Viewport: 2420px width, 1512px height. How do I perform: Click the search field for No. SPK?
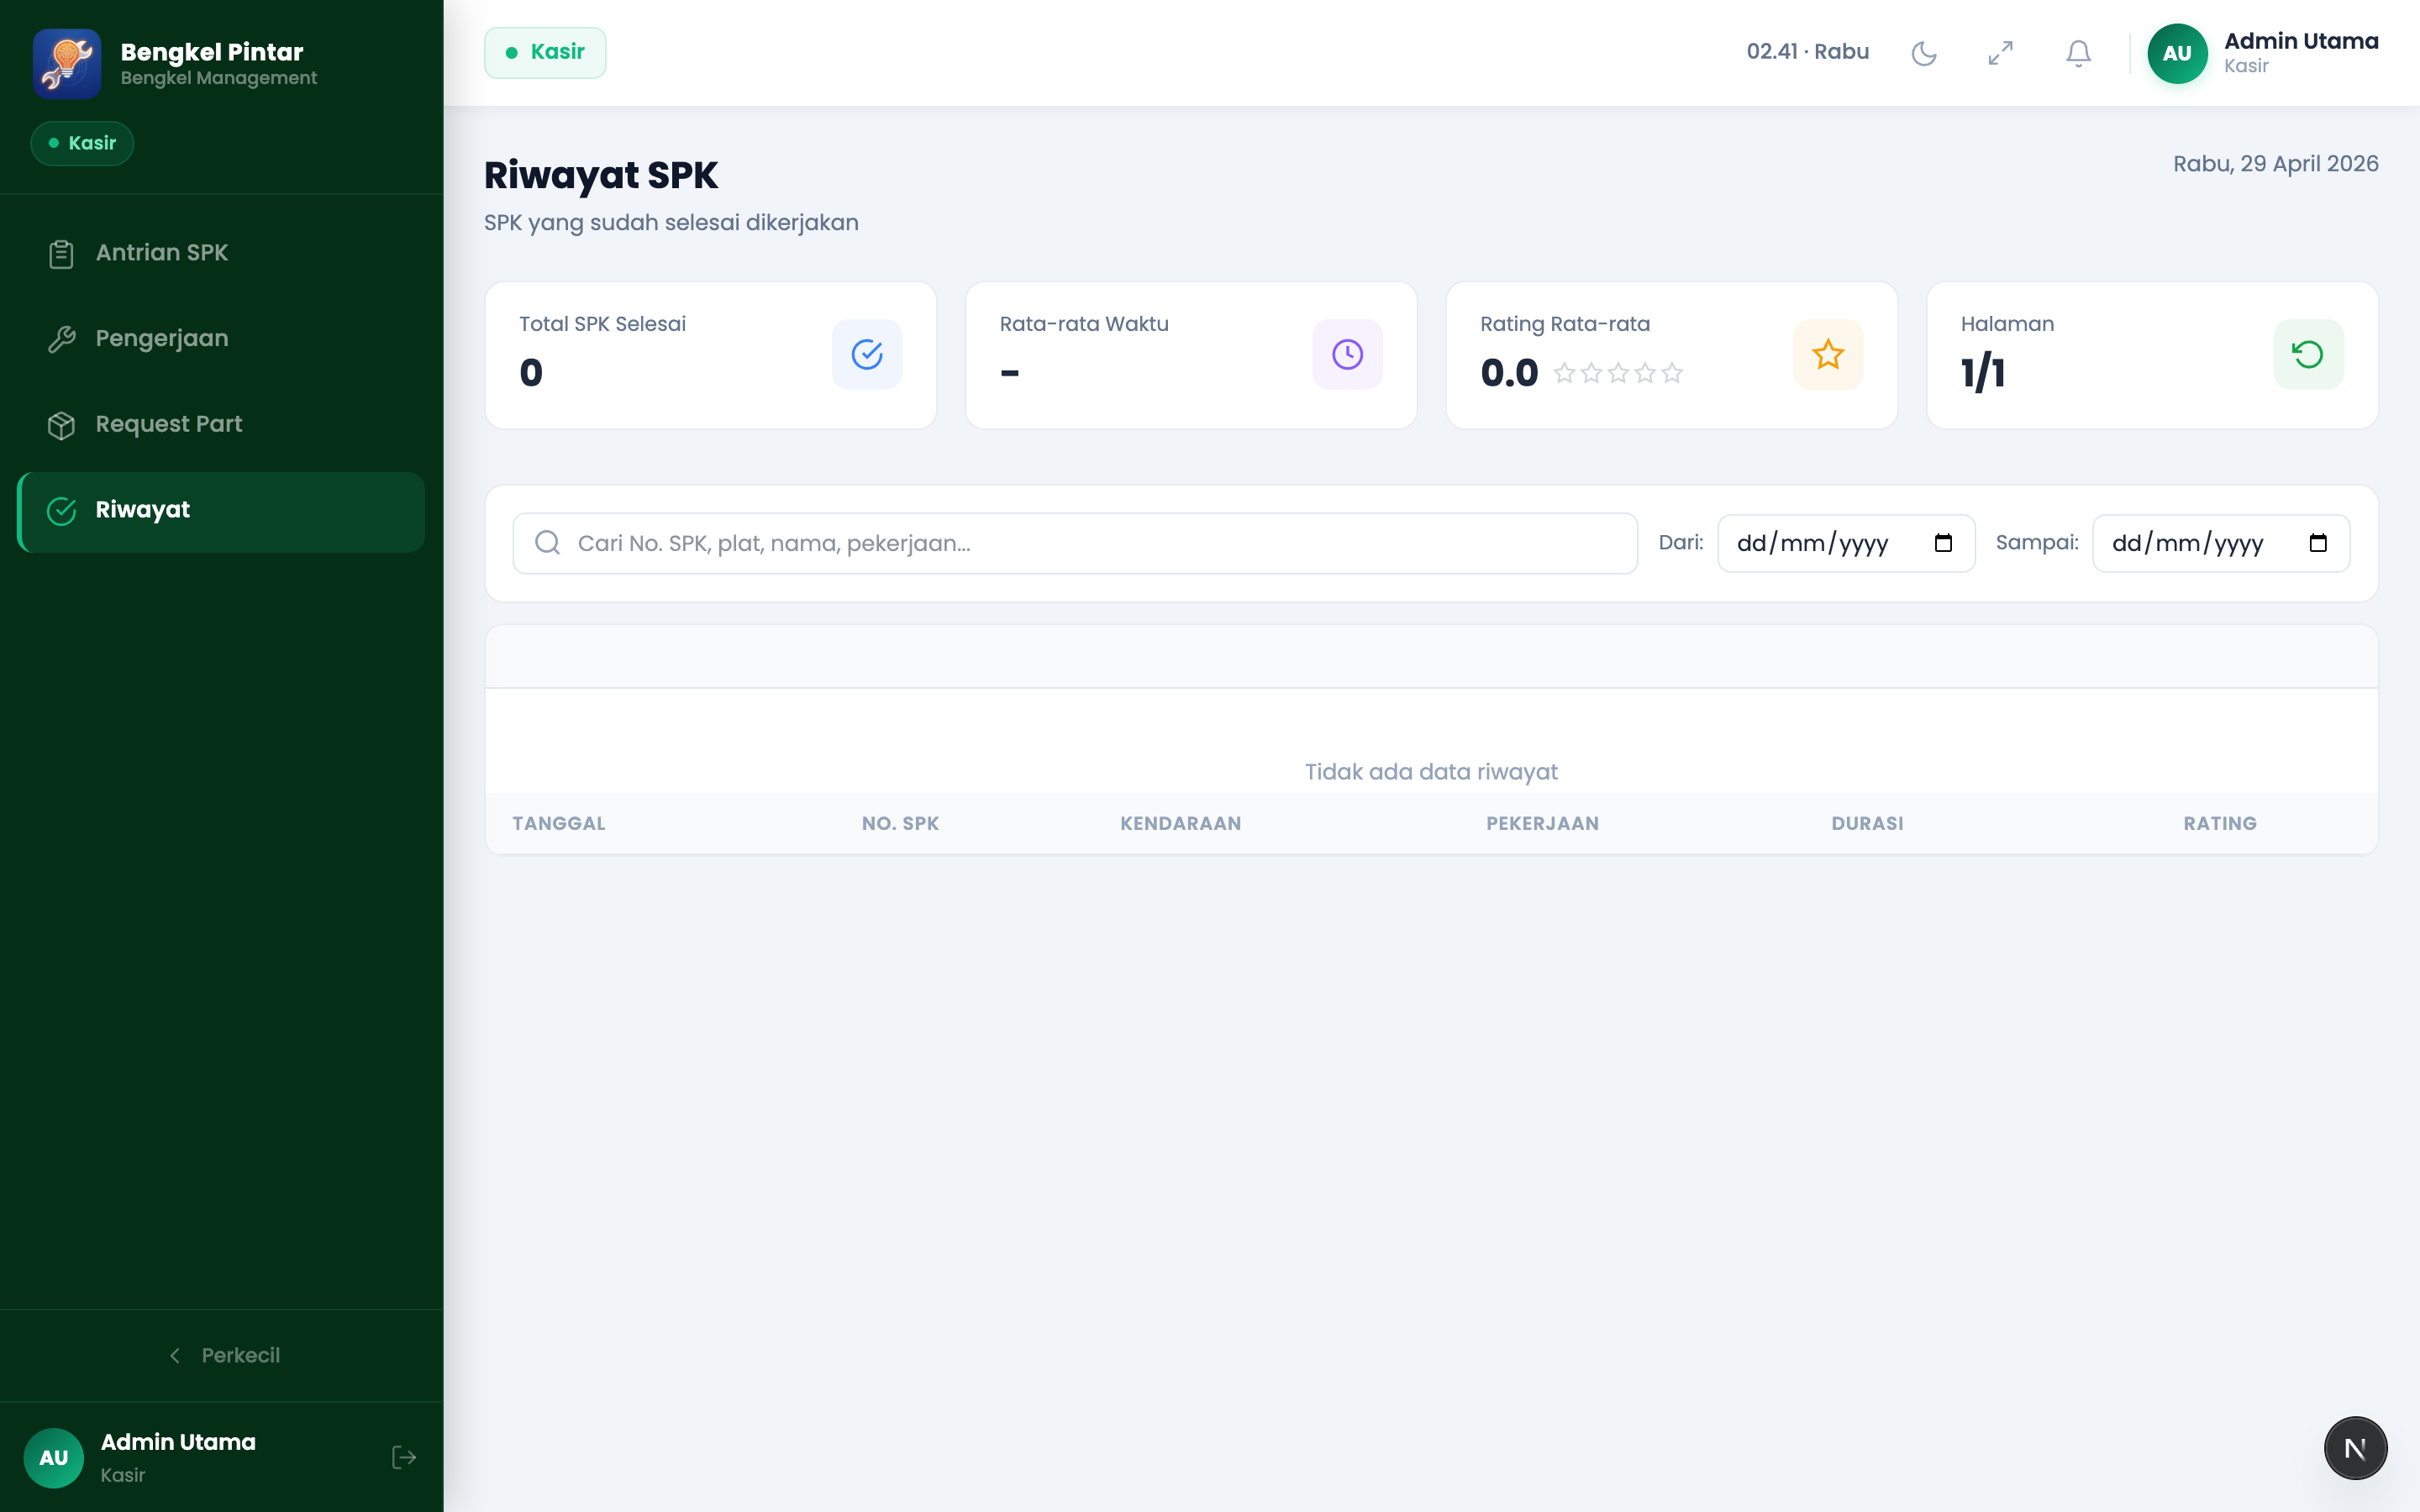[1075, 543]
